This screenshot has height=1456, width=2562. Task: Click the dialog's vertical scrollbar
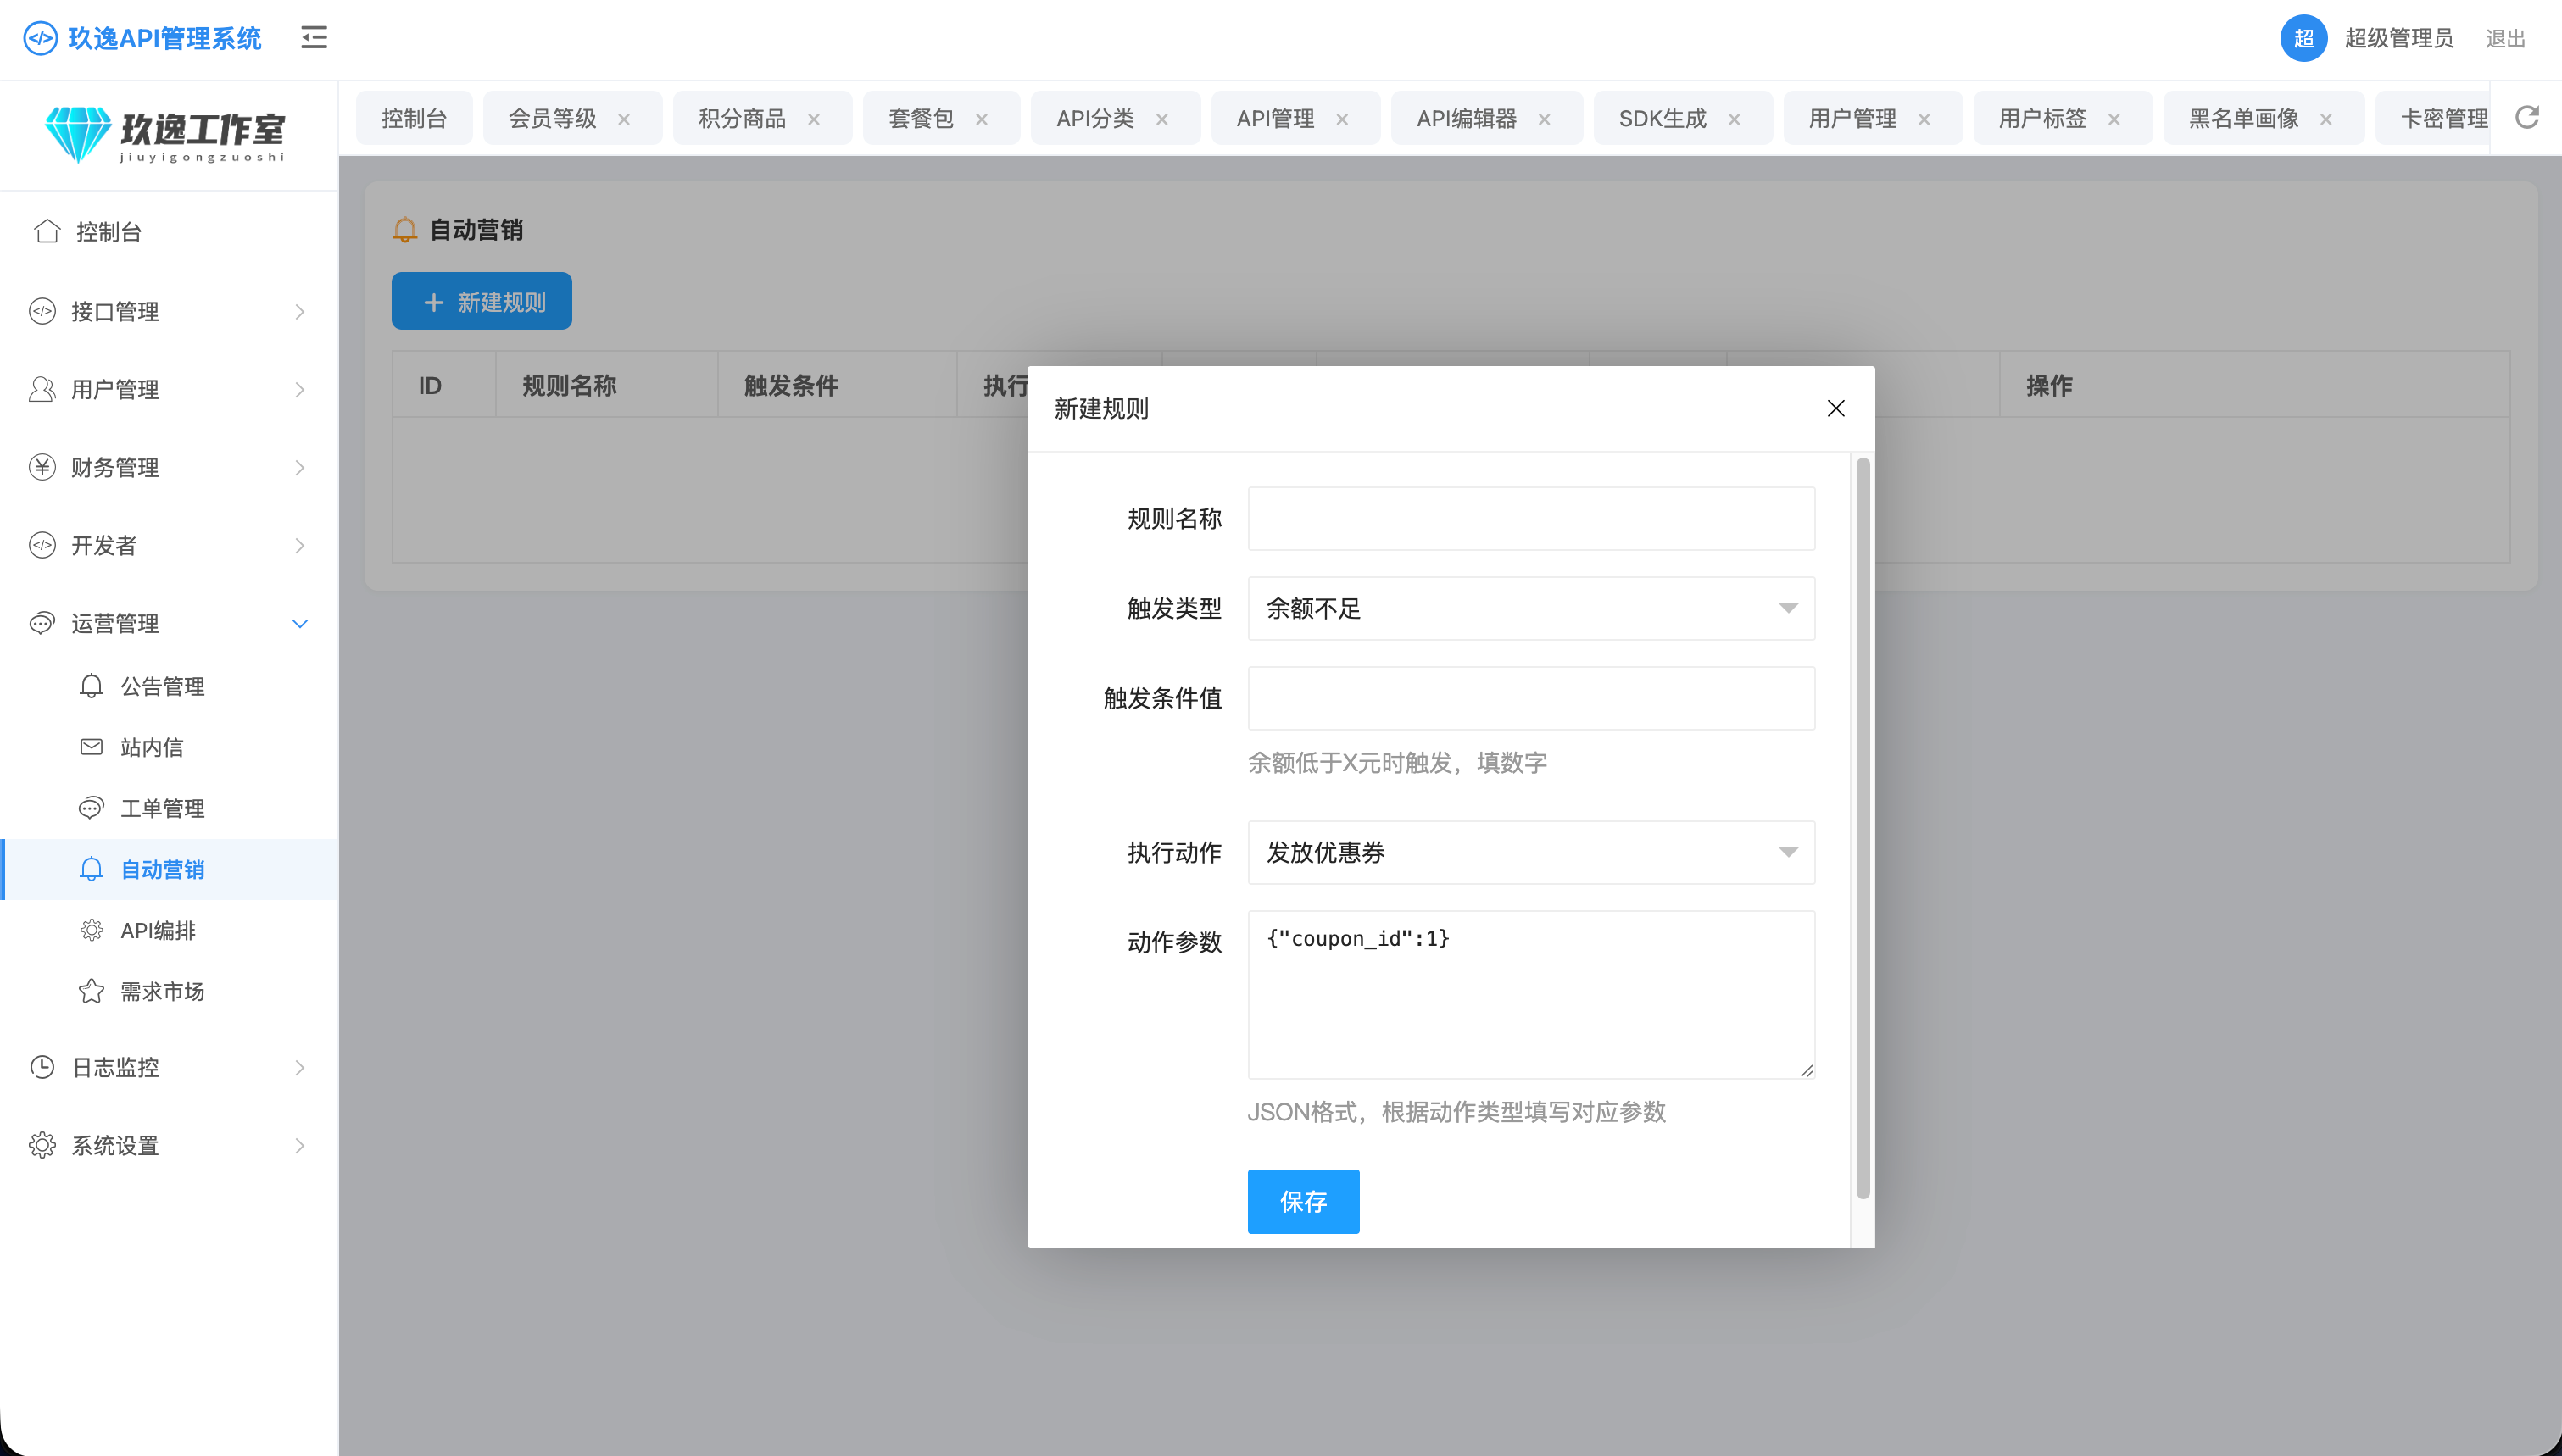(1862, 828)
